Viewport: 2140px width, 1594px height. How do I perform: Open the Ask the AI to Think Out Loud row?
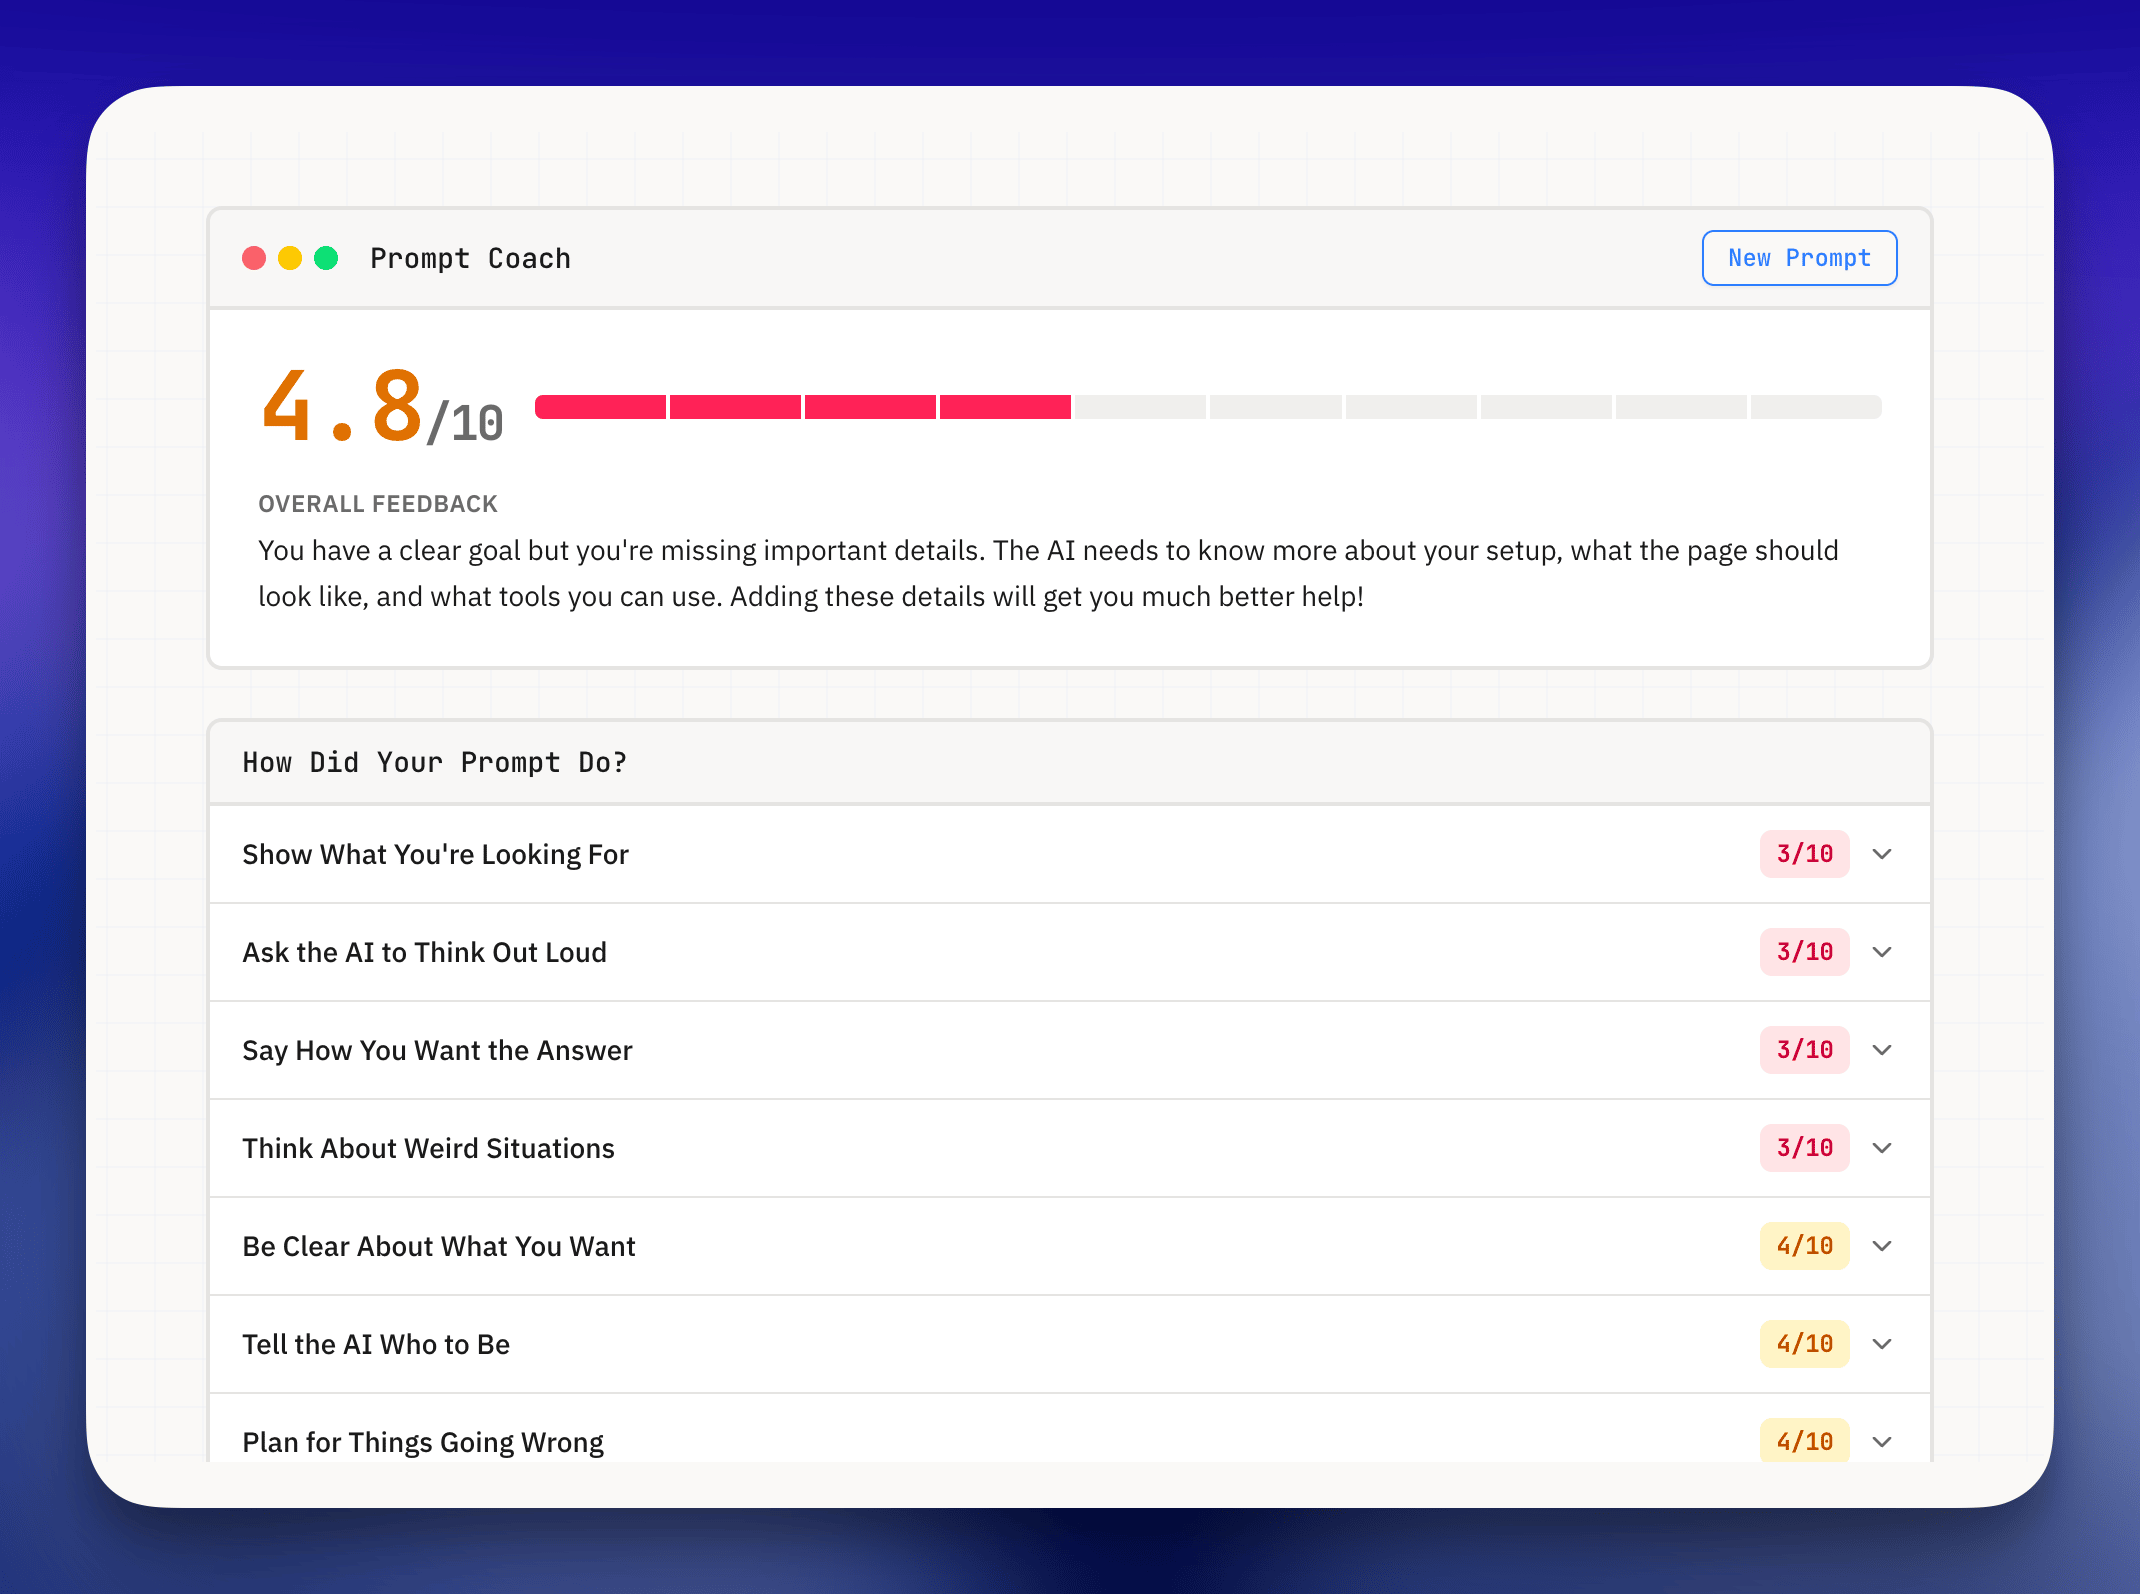424,952
